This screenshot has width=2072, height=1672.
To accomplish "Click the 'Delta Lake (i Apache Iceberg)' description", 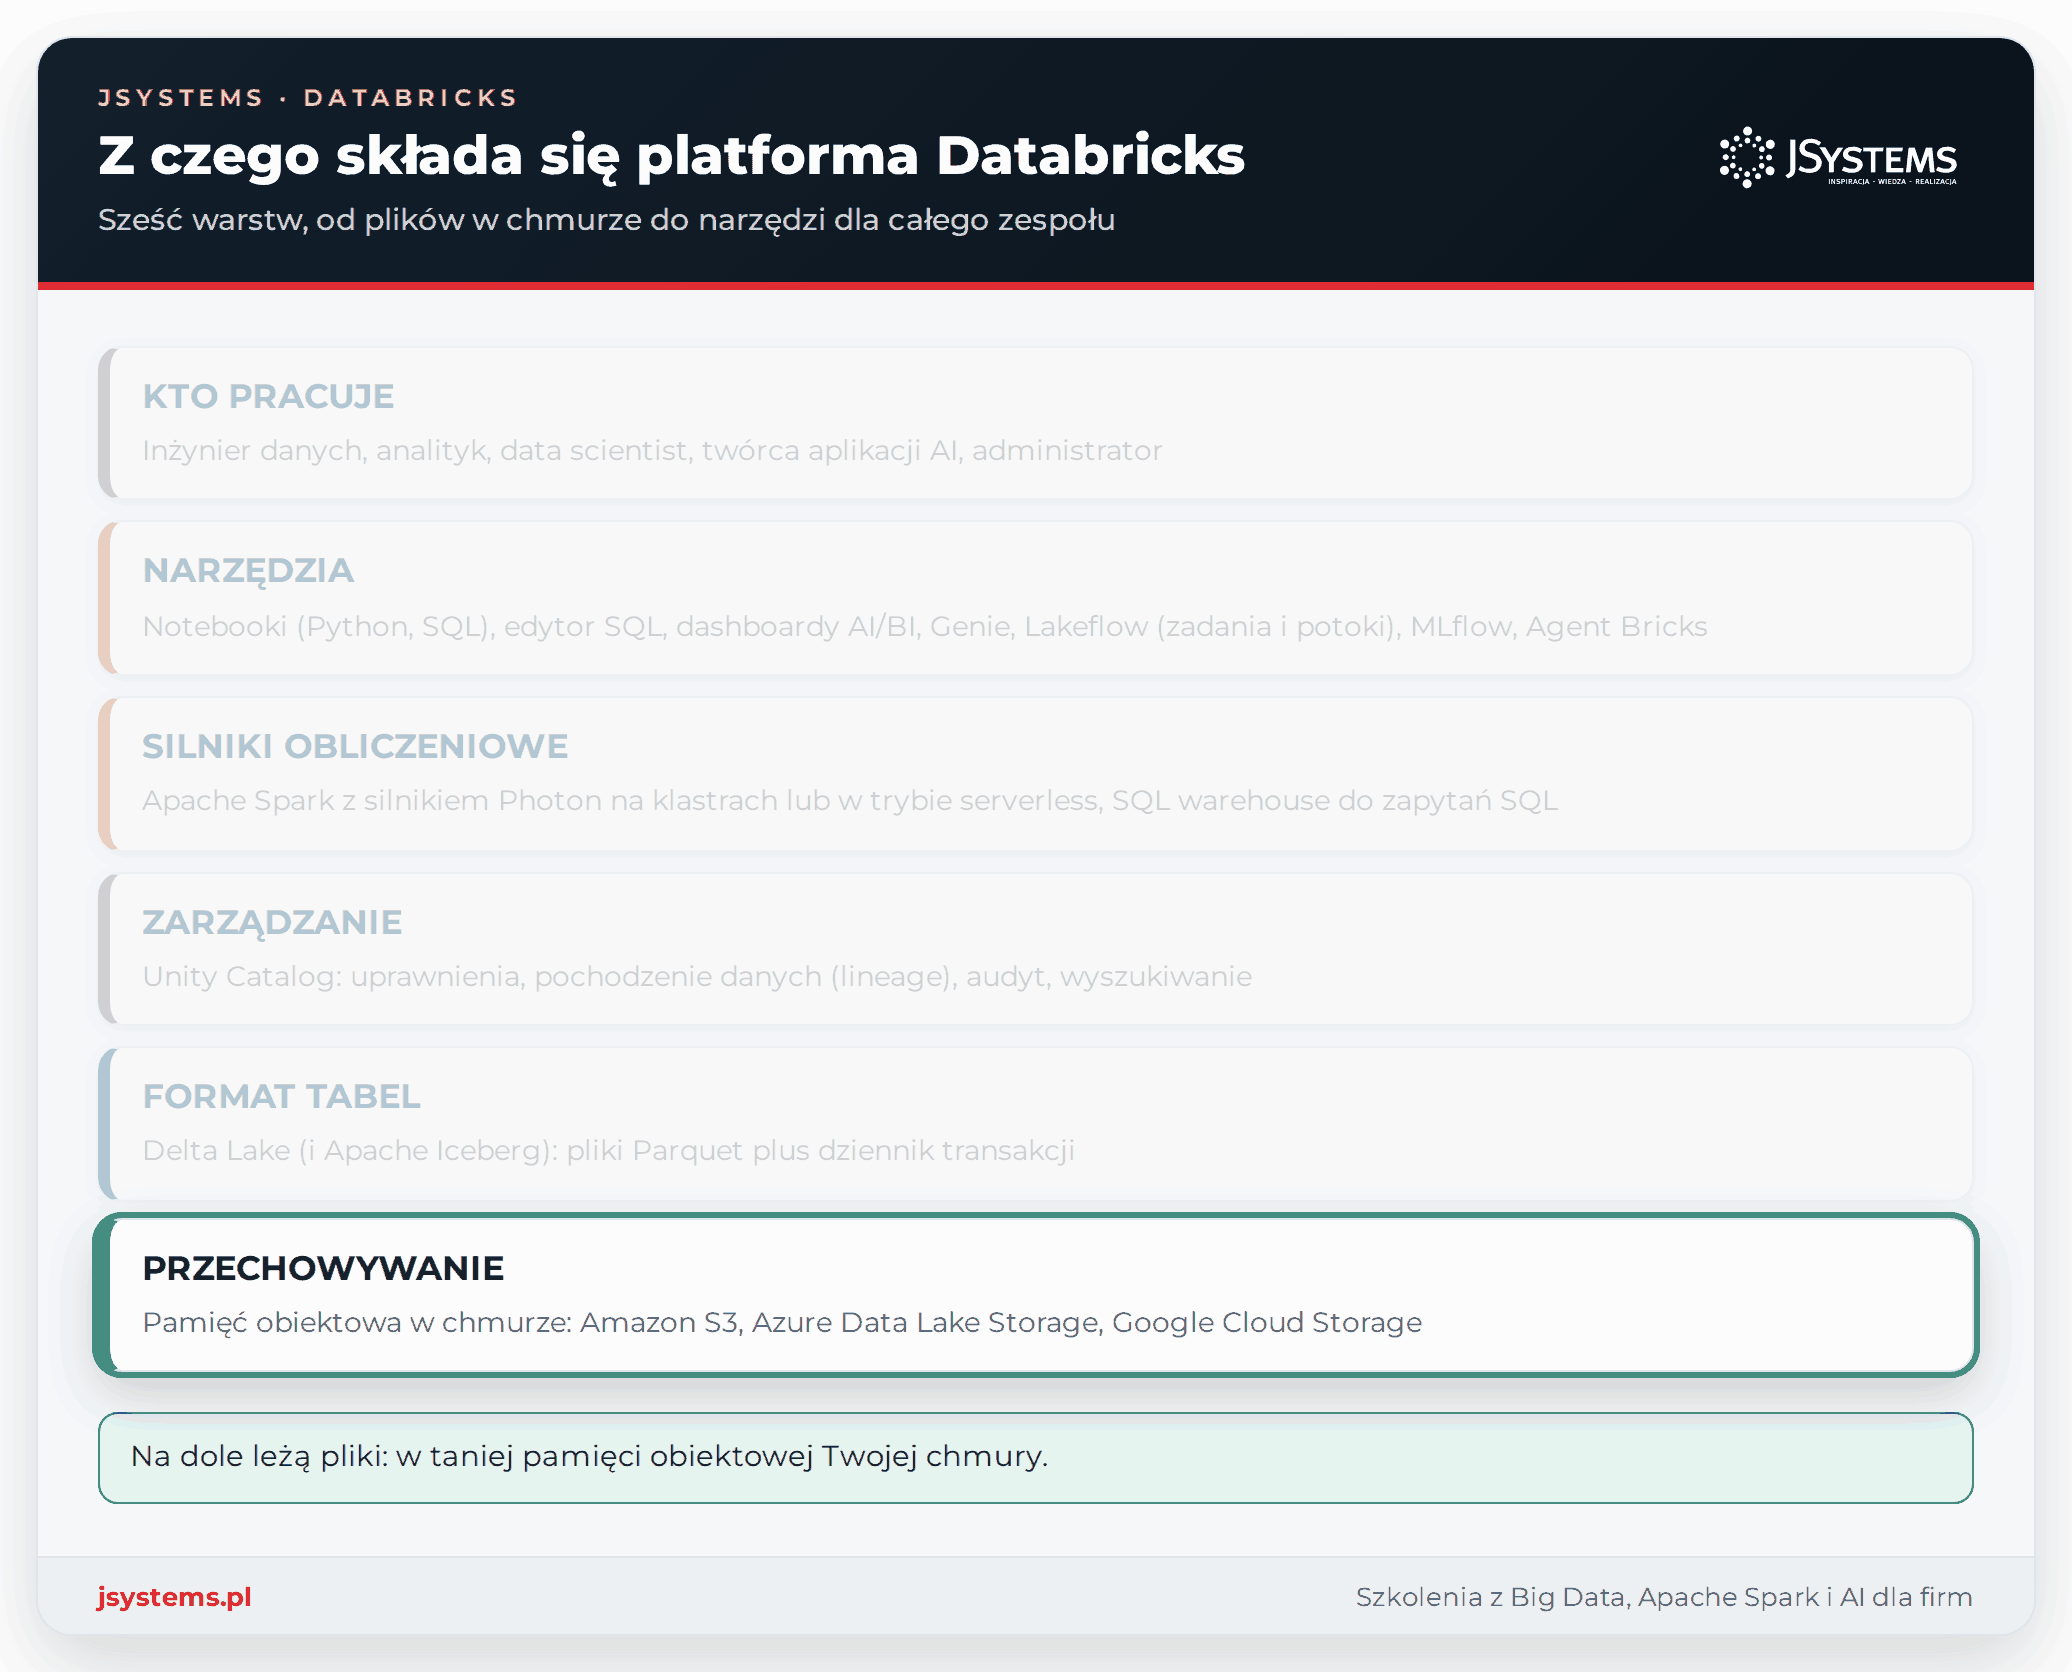I will pyautogui.click(x=608, y=1150).
